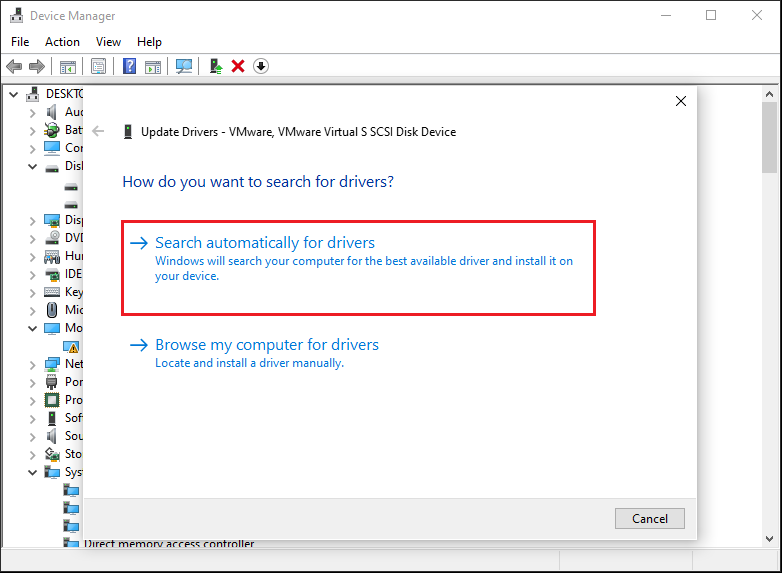
Task: Click the tree scrollbar down arrow
Action: click(769, 539)
